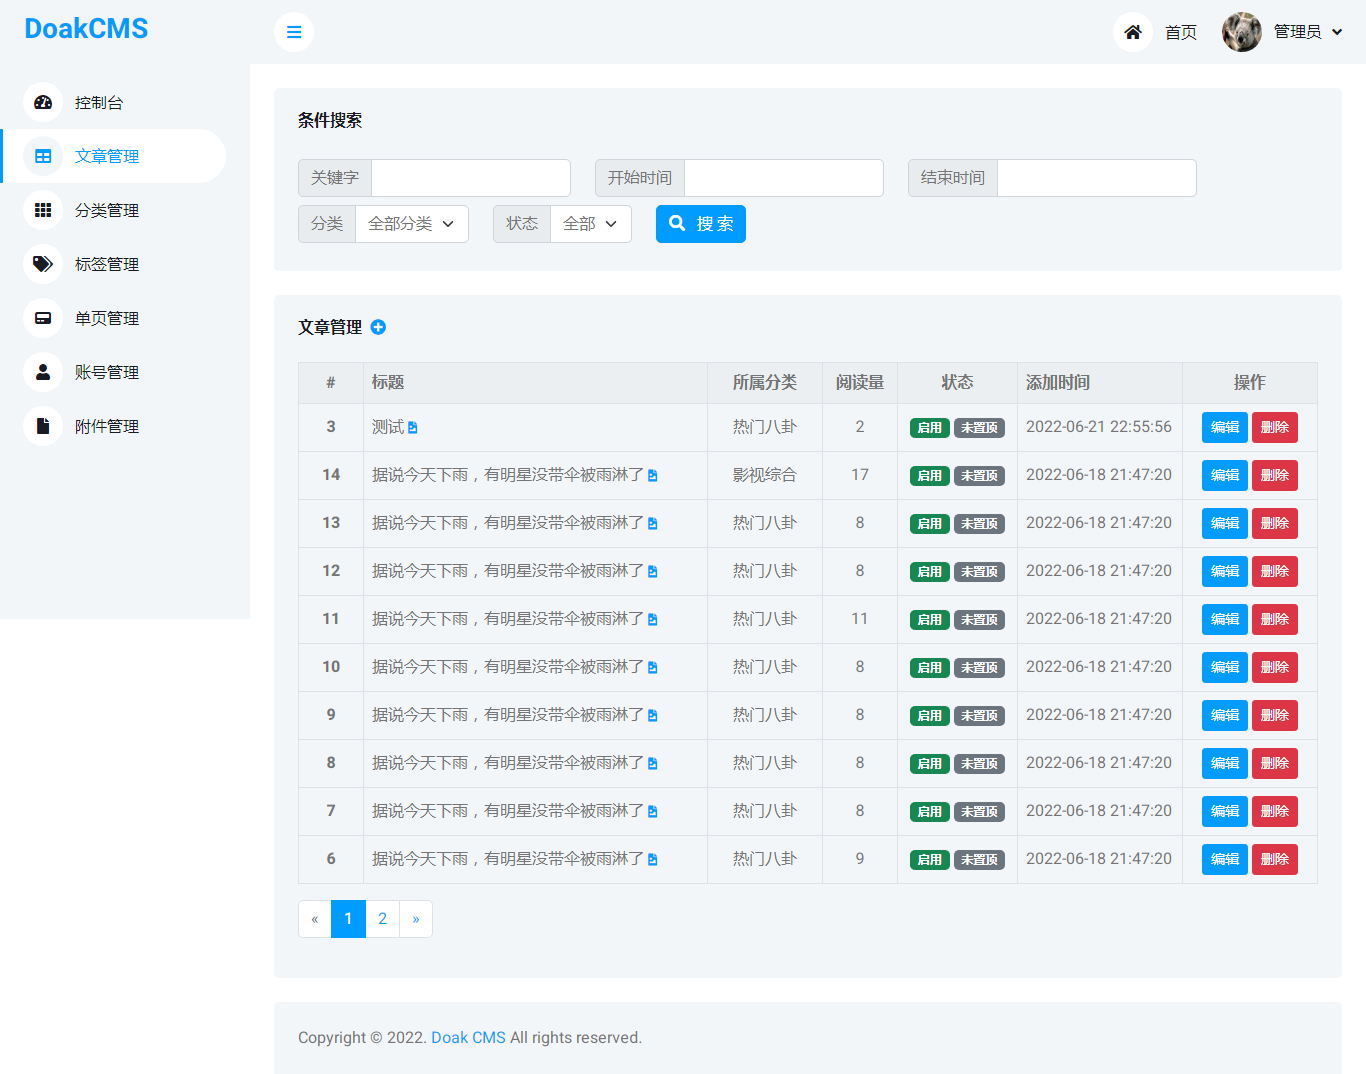Focus the 开始时间 start time field
This screenshot has height=1074, width=1366.
click(x=784, y=178)
